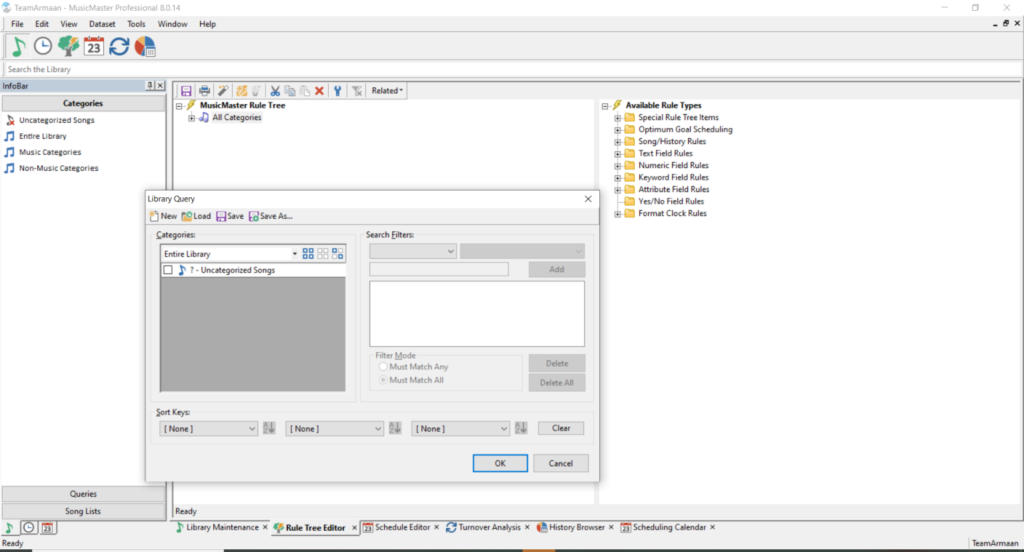1024x552 pixels.
Task: Toggle sort direction for the first sort key
Action: point(269,429)
